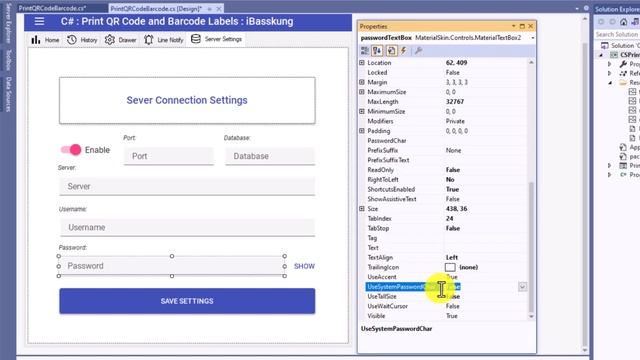Click the SHOW password link

(304, 266)
